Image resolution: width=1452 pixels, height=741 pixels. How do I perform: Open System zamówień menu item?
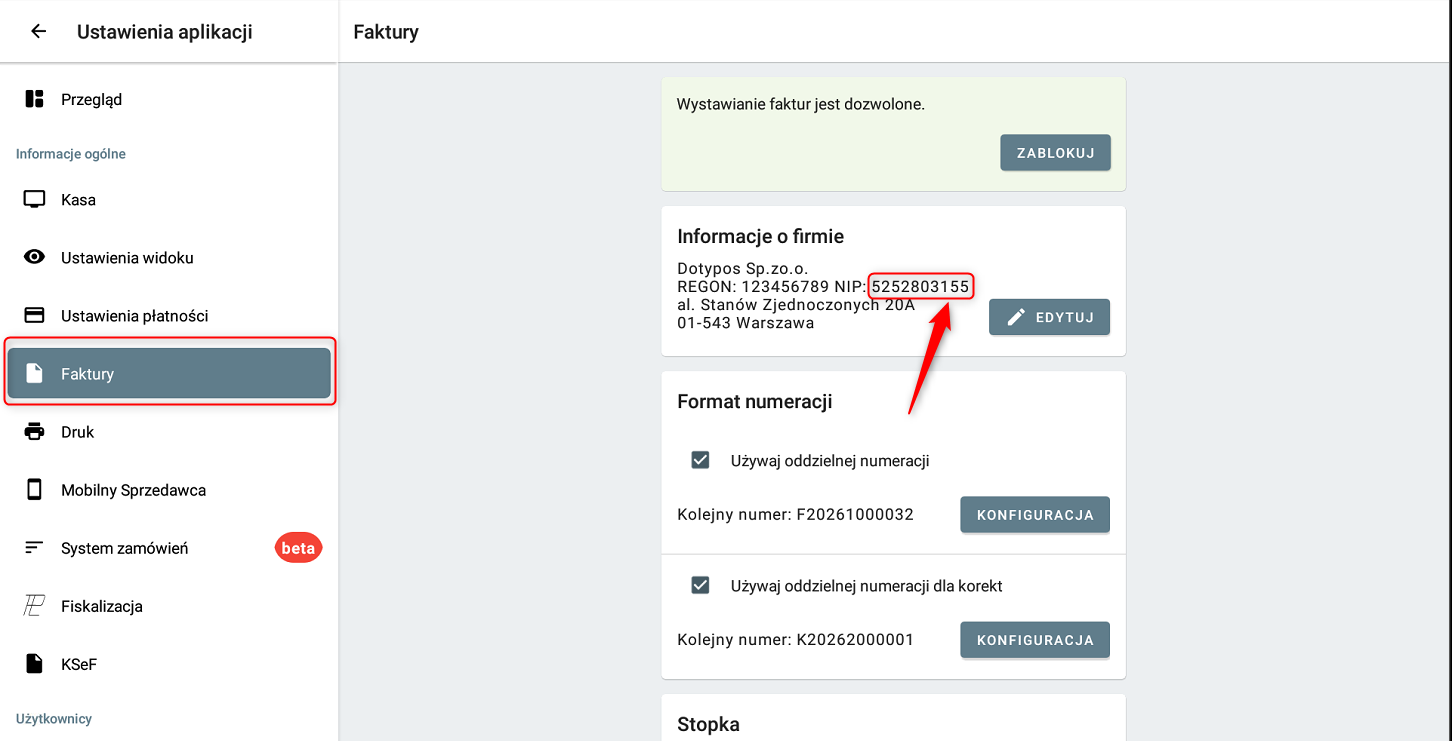[125, 548]
